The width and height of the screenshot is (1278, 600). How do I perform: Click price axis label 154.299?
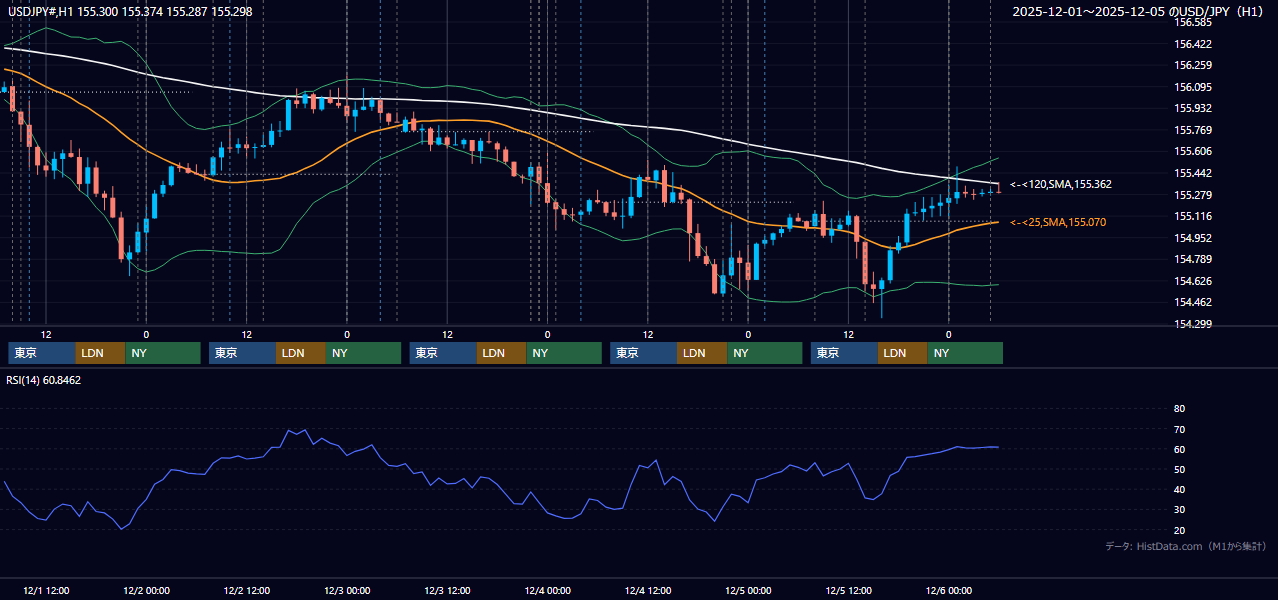click(1193, 324)
